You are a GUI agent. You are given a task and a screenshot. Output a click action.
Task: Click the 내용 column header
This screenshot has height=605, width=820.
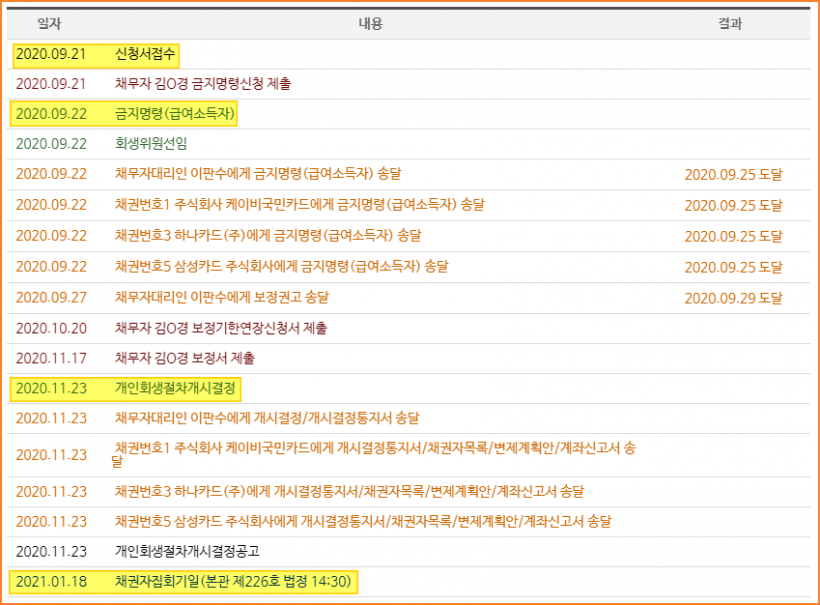370,24
